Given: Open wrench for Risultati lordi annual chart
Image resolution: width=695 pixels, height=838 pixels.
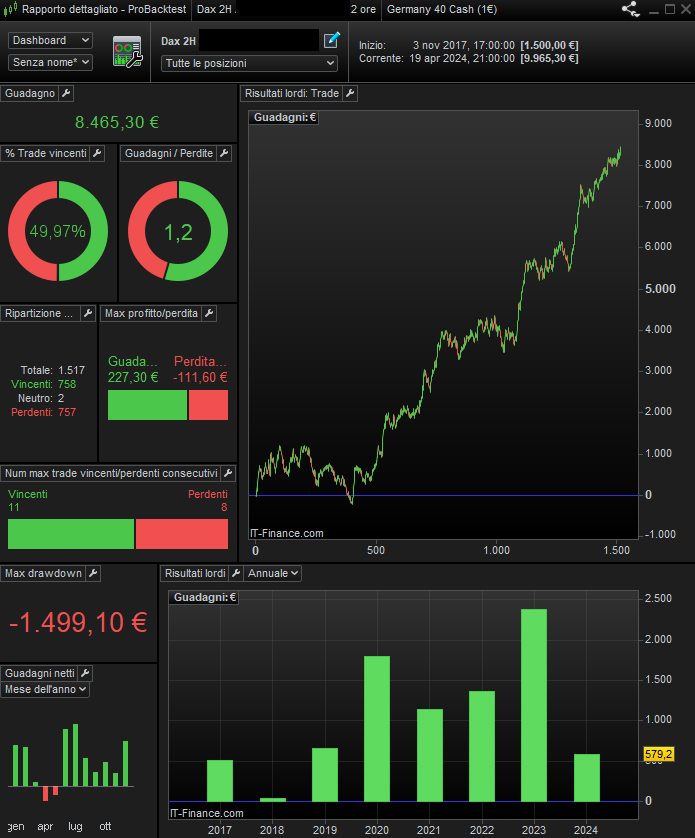Looking at the screenshot, I should click(236, 573).
